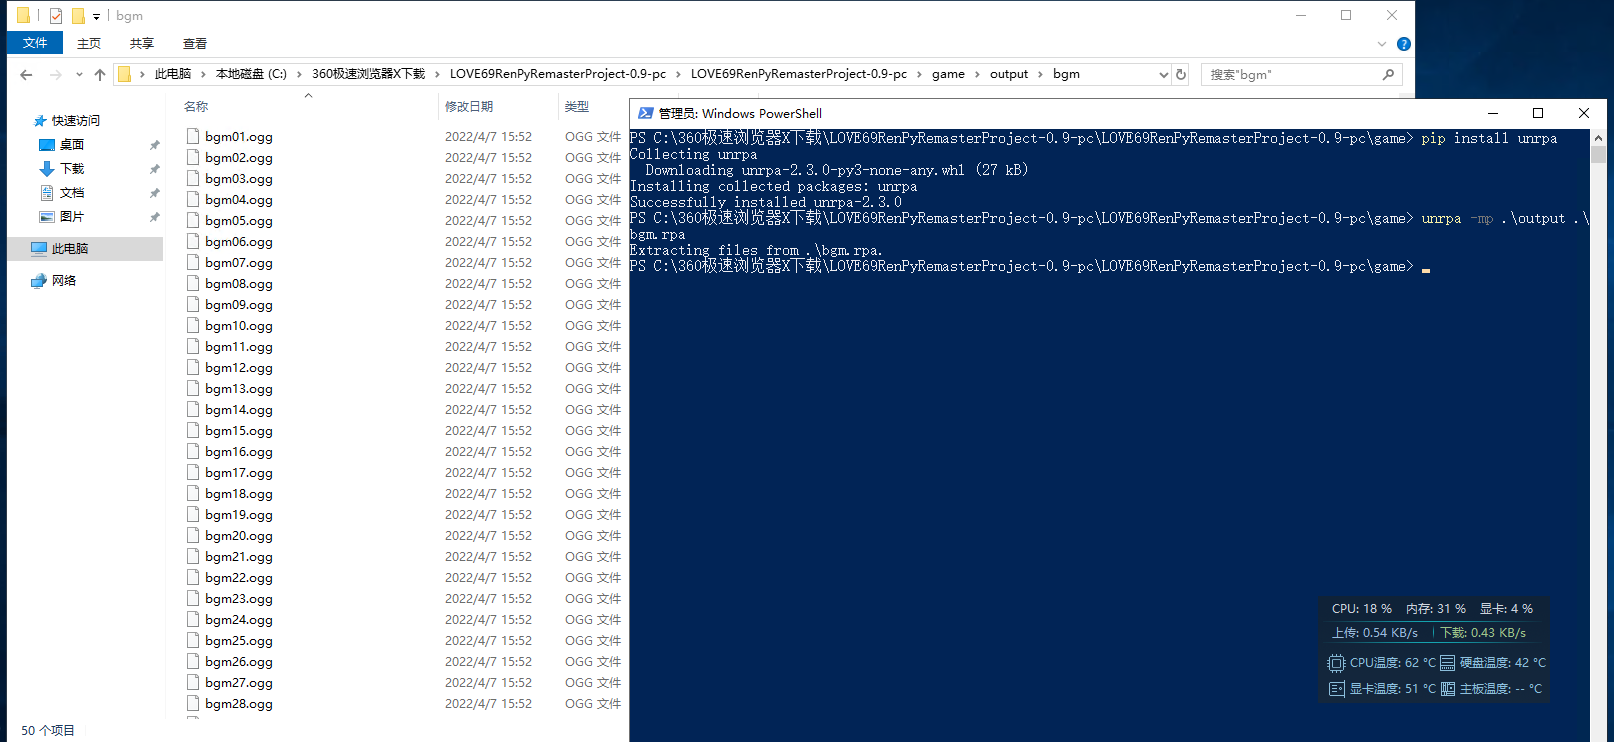Expand the ribbon with the chevron
This screenshot has height=742, width=1614.
[x=1382, y=44]
